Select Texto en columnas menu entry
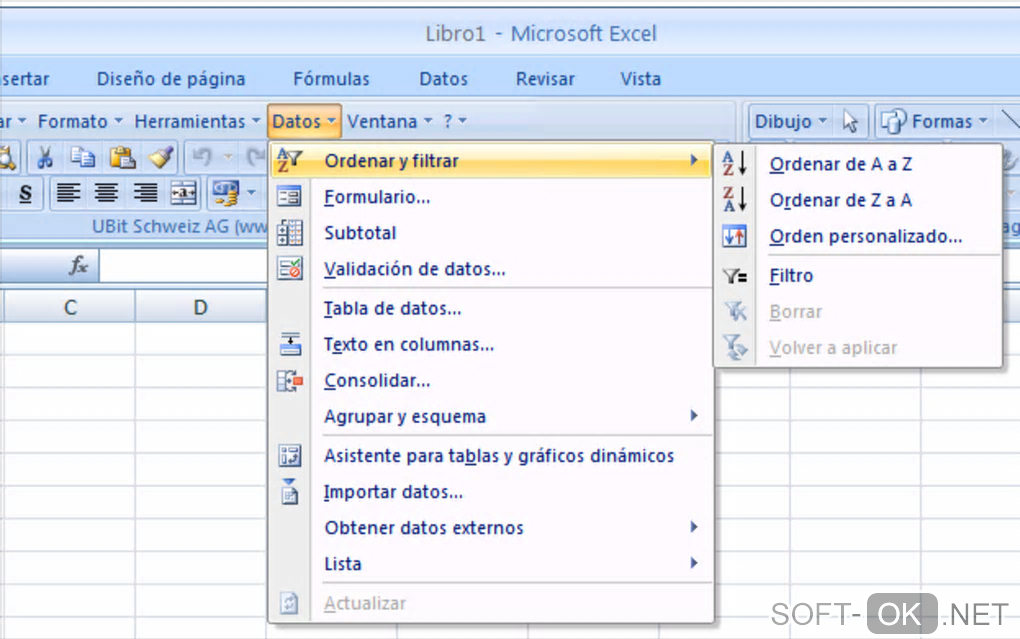 tap(408, 345)
